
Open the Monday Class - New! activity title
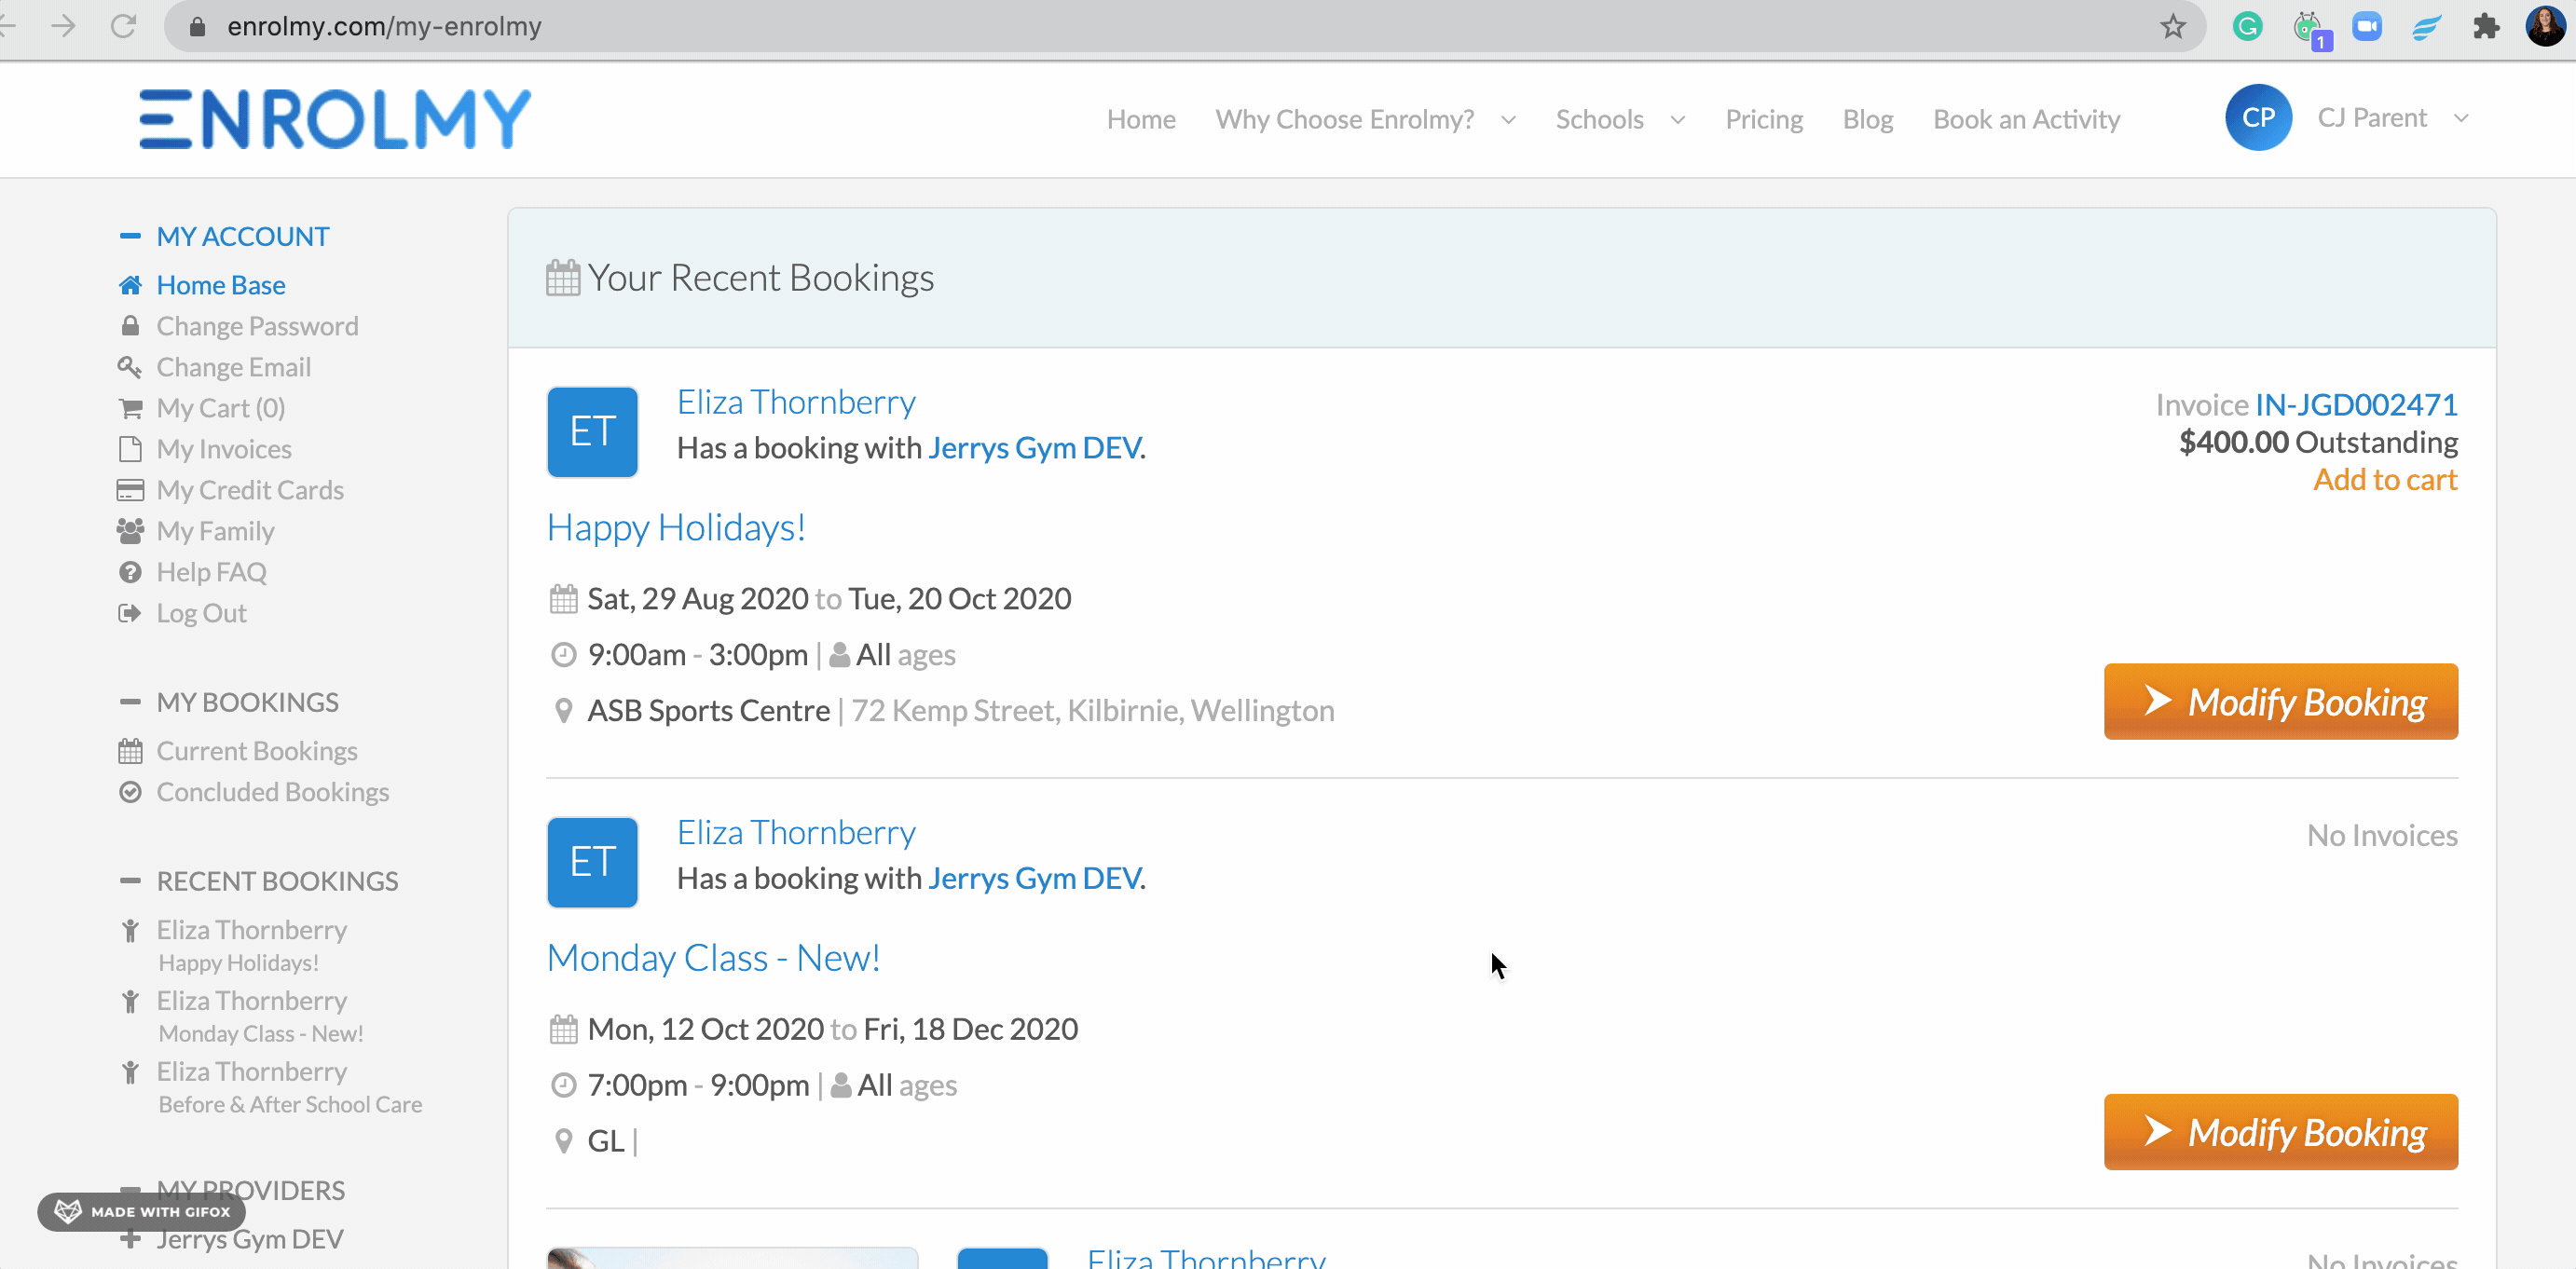[x=713, y=958]
